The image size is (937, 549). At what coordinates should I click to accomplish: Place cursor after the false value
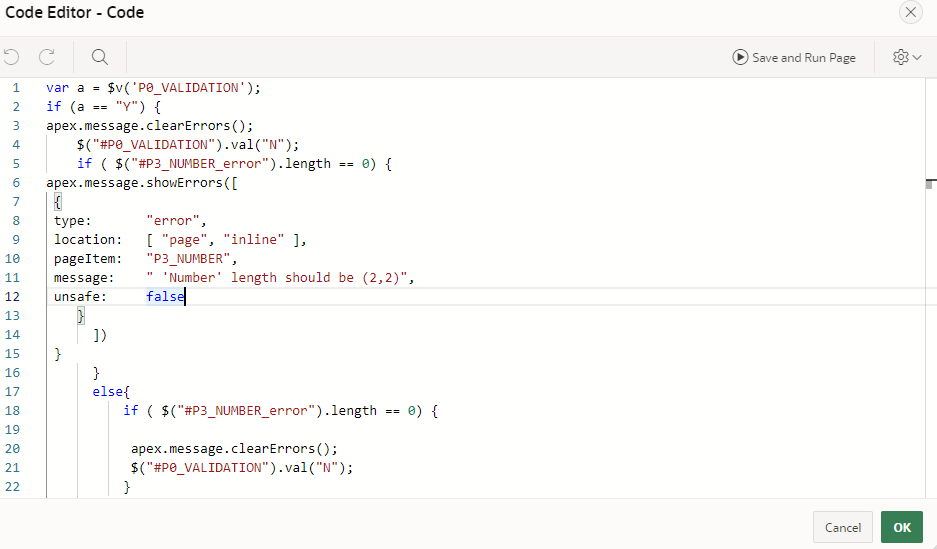(186, 296)
